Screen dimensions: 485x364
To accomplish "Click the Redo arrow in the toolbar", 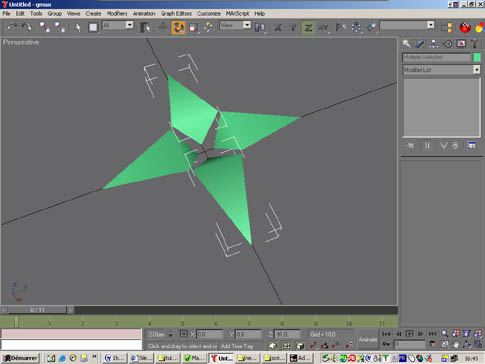I will pos(27,27).
